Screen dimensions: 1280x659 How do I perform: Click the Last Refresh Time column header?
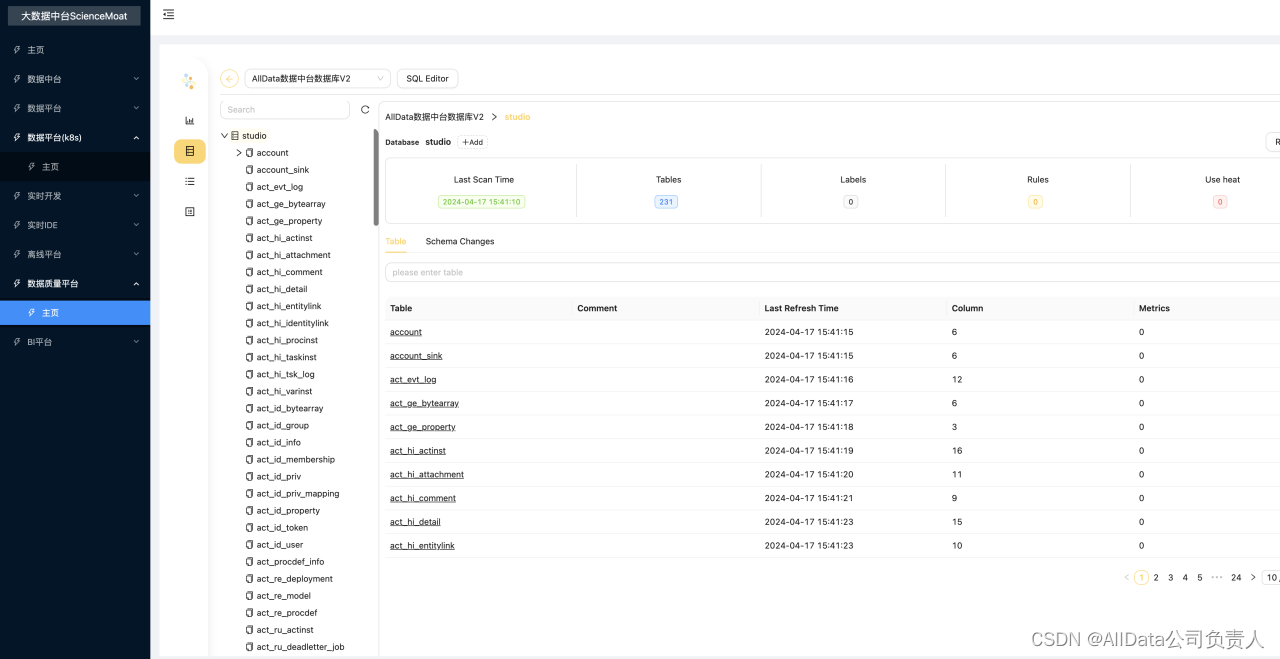(801, 308)
